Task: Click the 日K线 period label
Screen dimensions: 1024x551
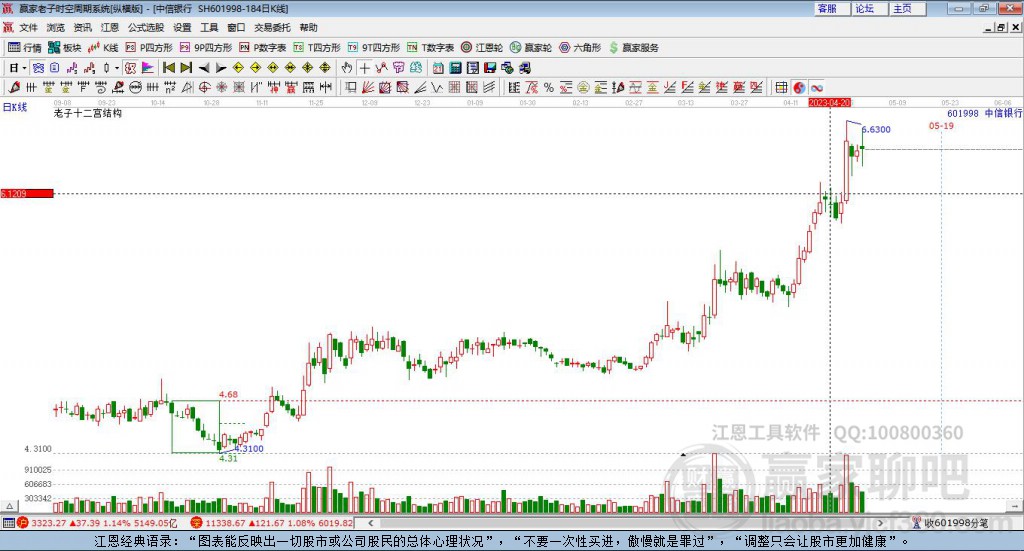Action: pos(15,107)
